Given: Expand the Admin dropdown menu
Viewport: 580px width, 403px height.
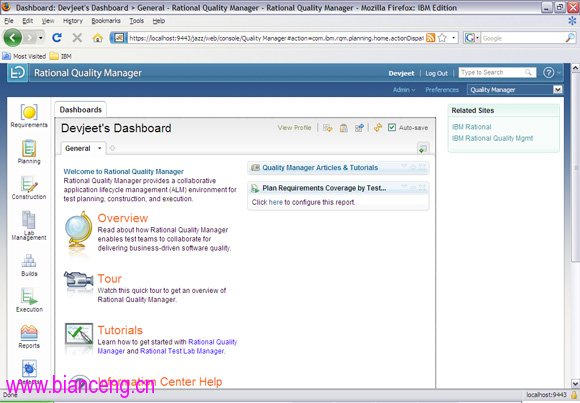Looking at the screenshot, I should [404, 90].
